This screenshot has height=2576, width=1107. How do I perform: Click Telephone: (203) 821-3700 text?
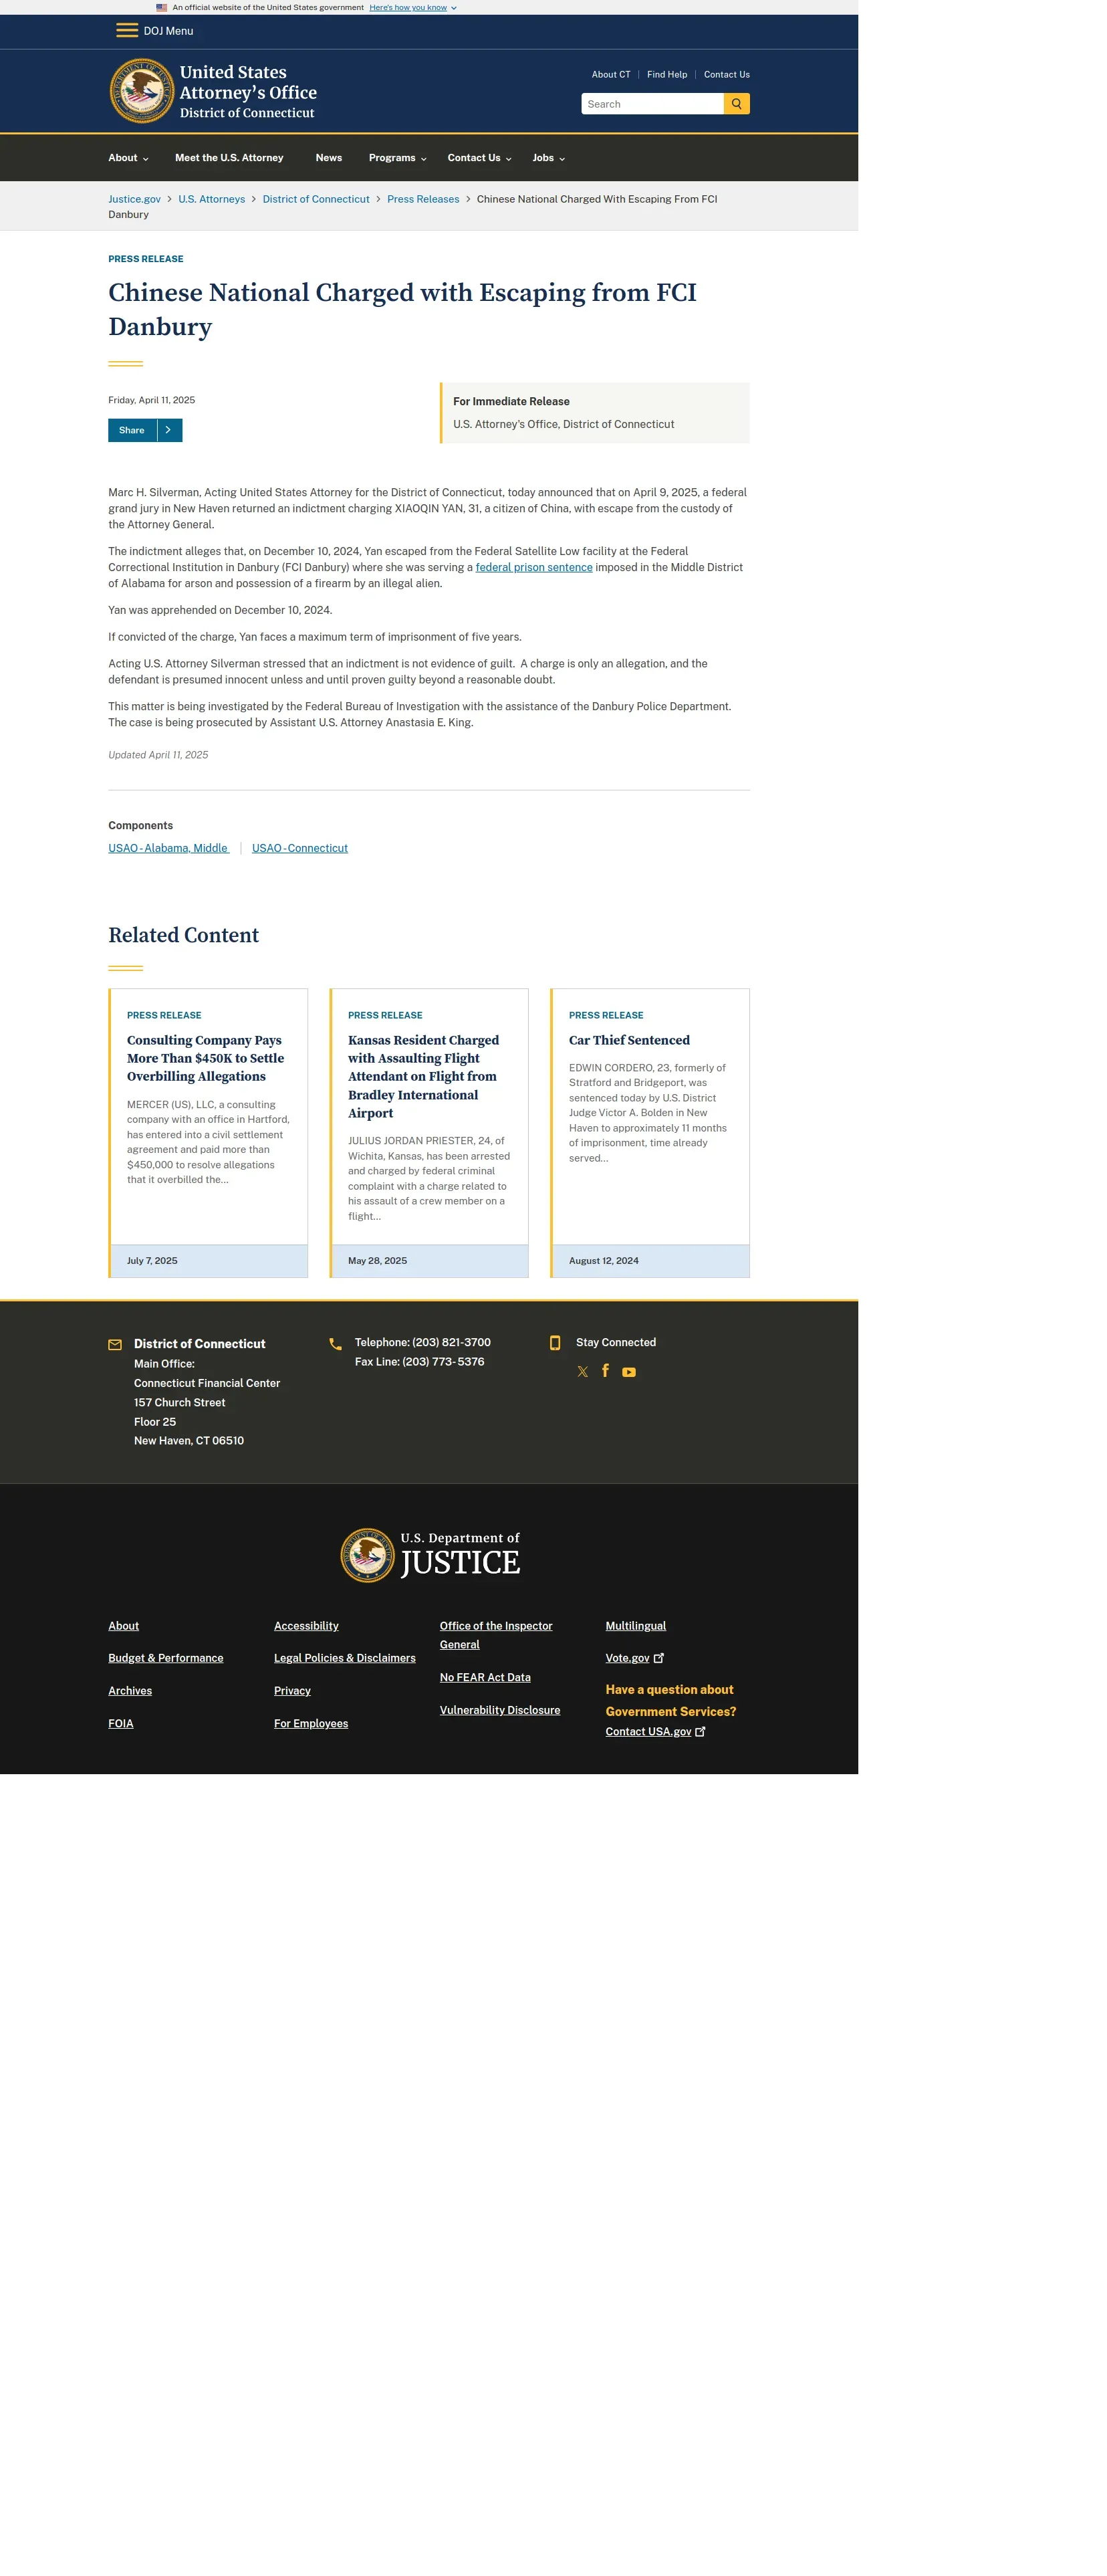click(x=423, y=1343)
